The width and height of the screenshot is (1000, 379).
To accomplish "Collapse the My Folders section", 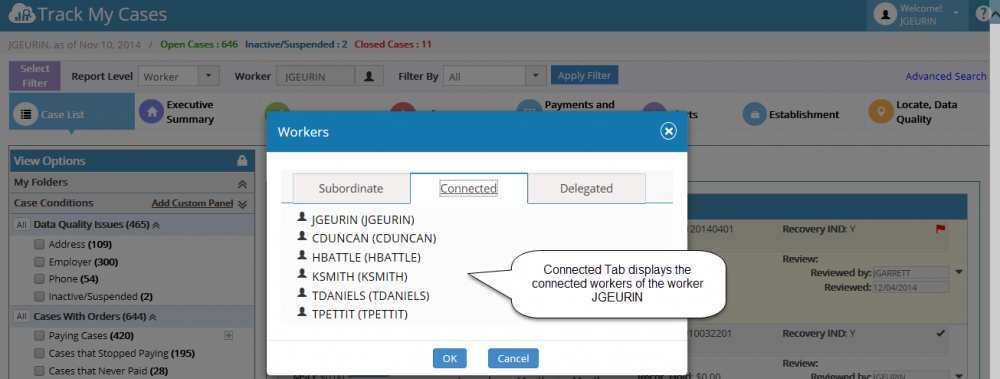I will 242,183.
